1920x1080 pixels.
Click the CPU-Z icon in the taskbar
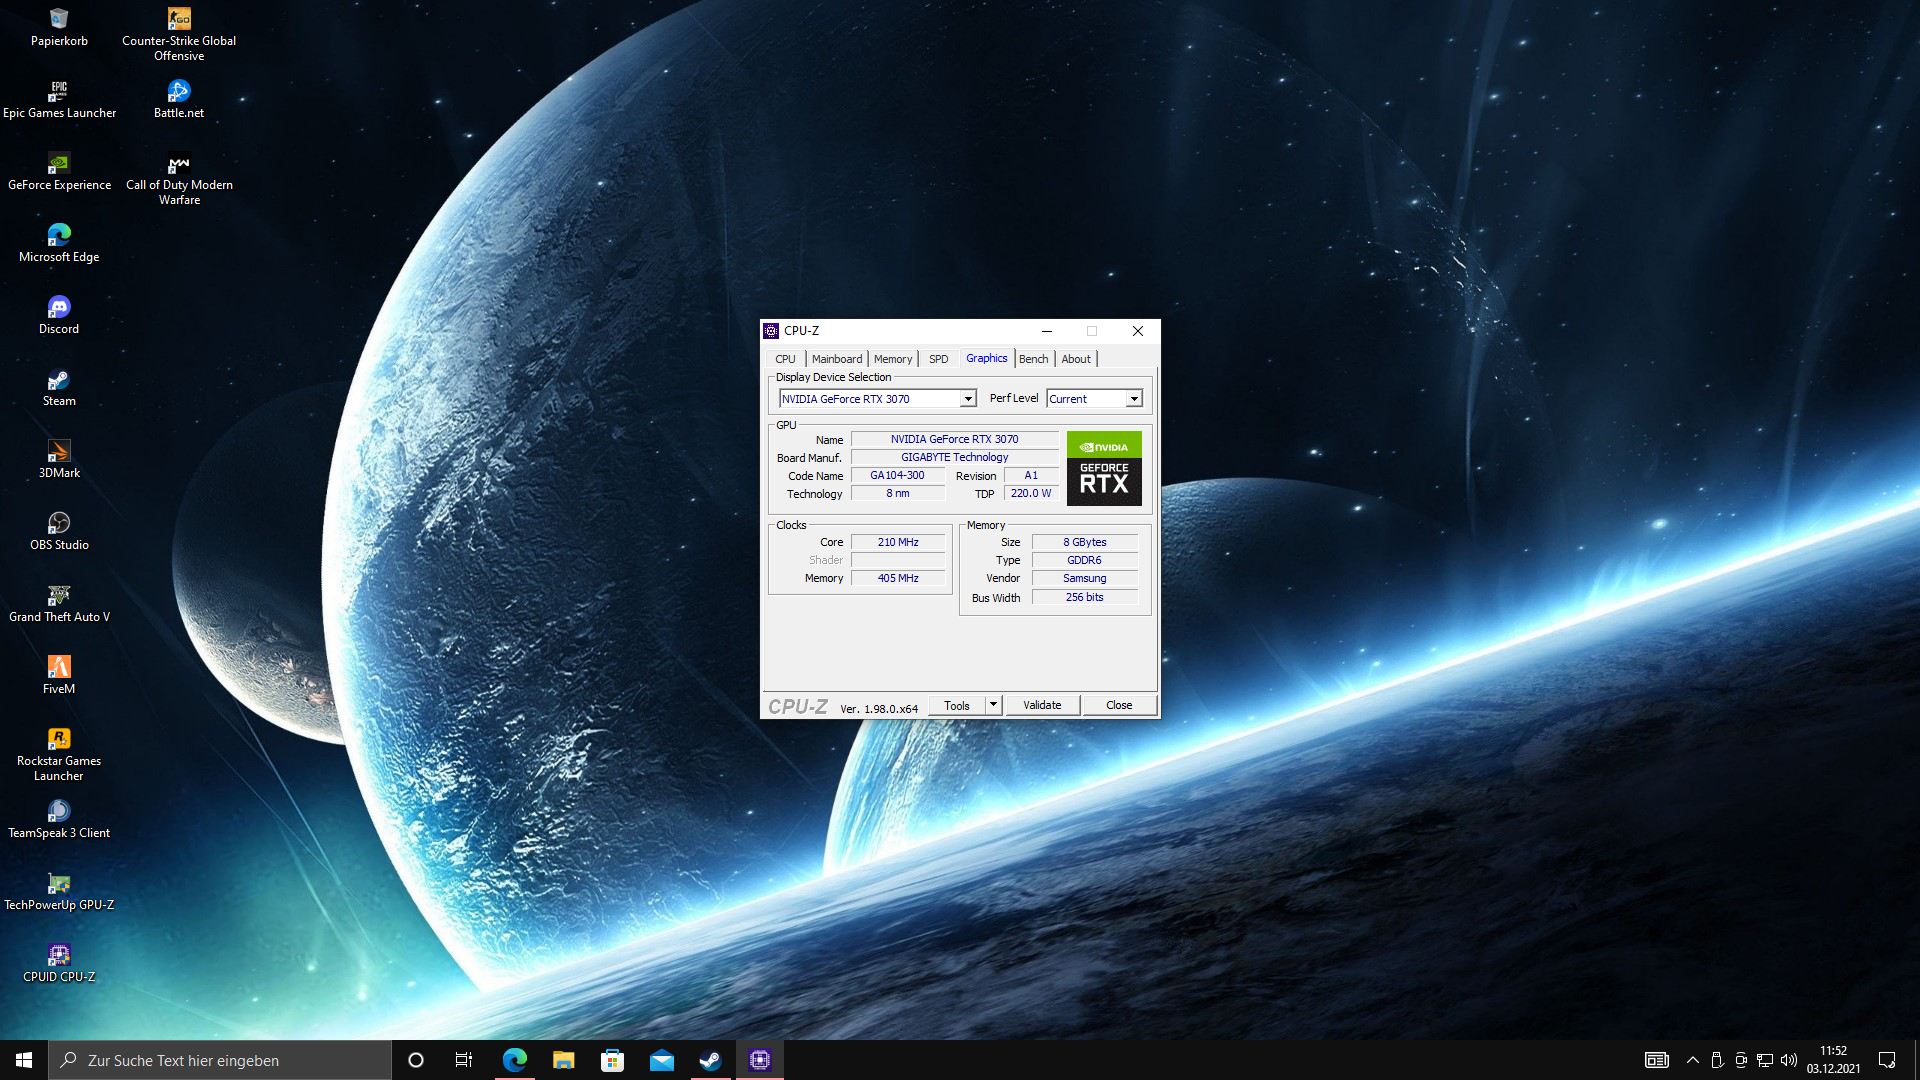tap(760, 1060)
